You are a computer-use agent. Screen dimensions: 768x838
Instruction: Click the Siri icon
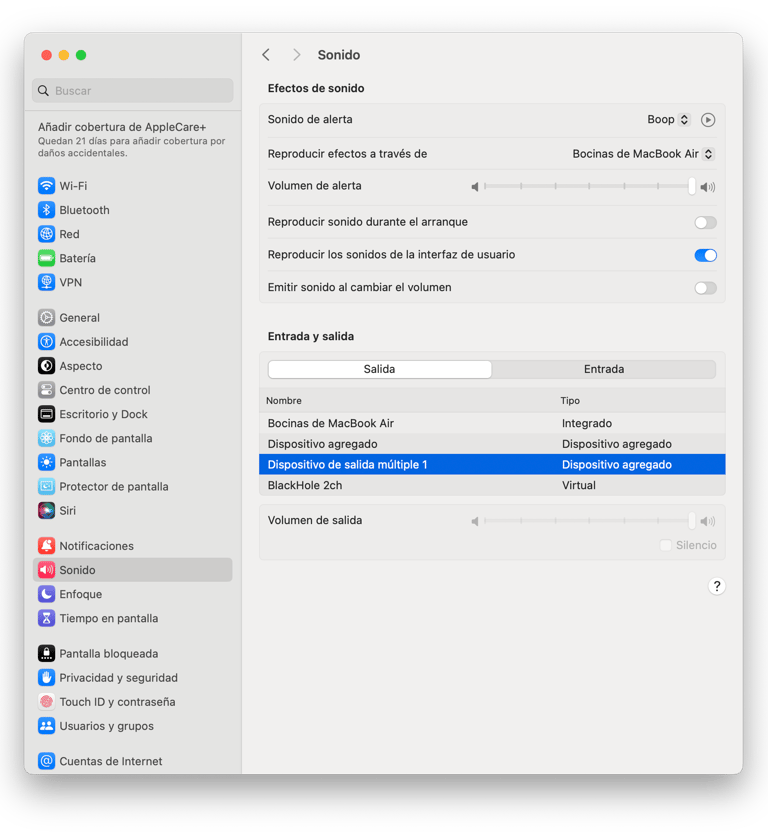coord(46,510)
